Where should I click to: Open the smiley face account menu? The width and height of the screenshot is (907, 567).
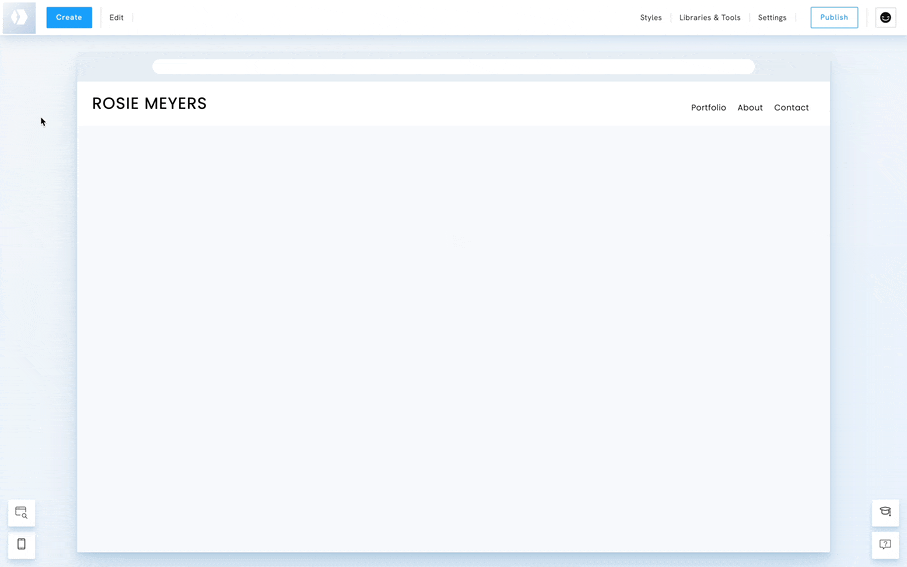[885, 18]
